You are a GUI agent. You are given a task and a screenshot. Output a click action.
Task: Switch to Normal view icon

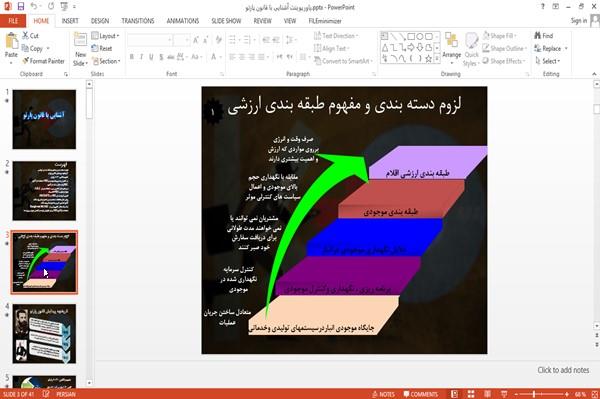pos(454,394)
